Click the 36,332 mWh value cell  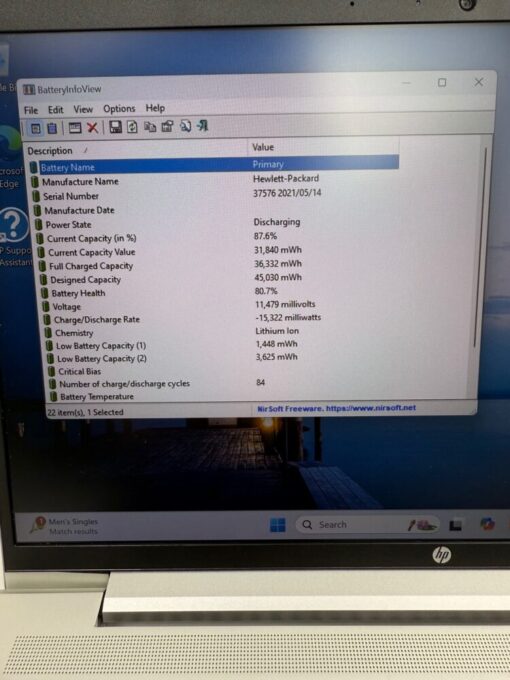tap(278, 264)
